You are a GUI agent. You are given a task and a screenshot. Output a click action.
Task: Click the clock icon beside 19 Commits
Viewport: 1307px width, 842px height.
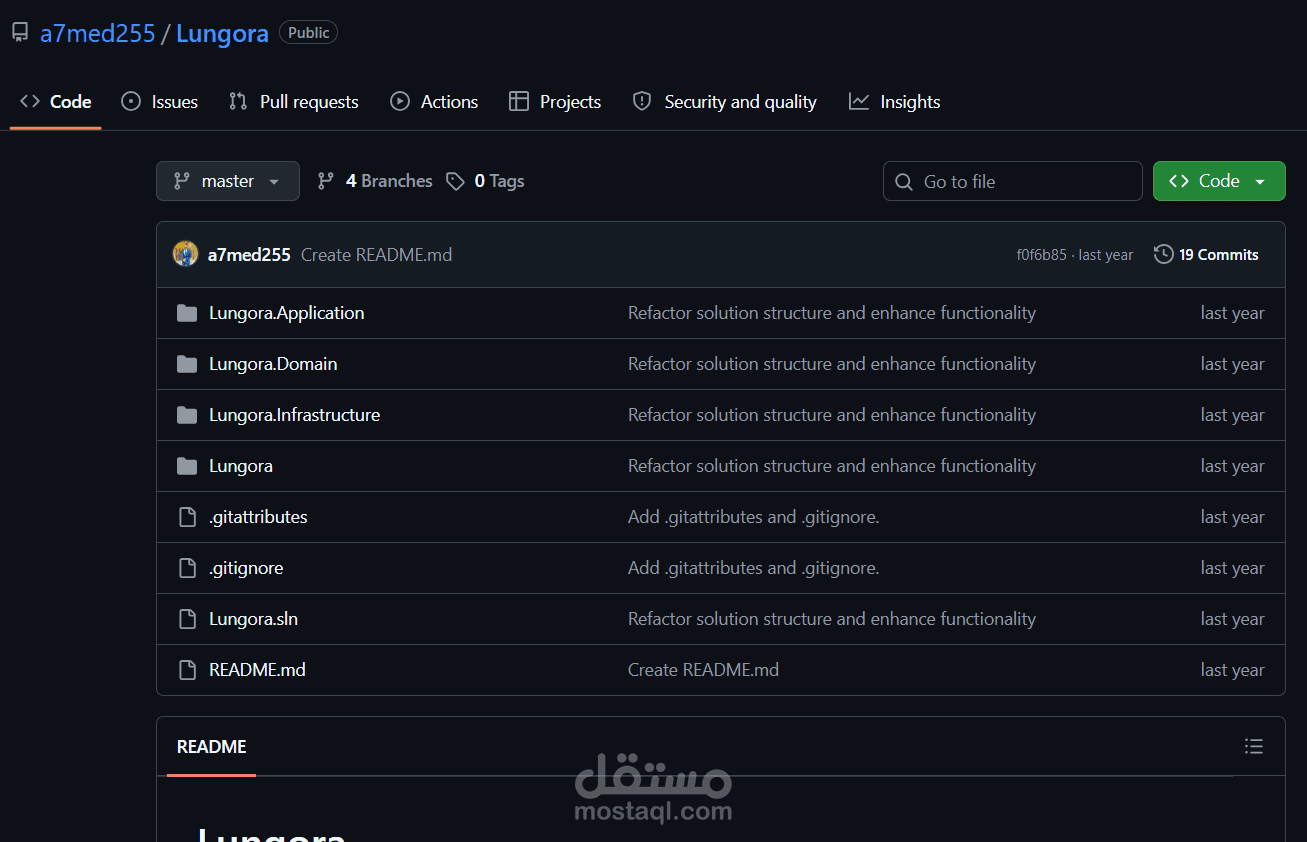[x=1163, y=254]
